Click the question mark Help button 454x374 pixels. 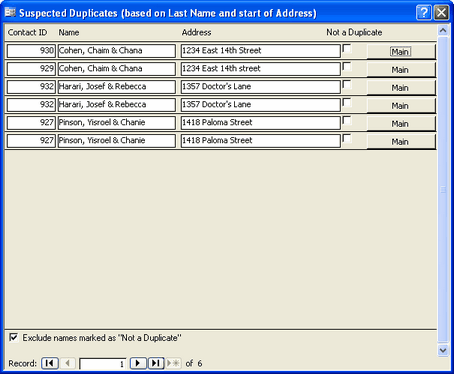(424, 13)
